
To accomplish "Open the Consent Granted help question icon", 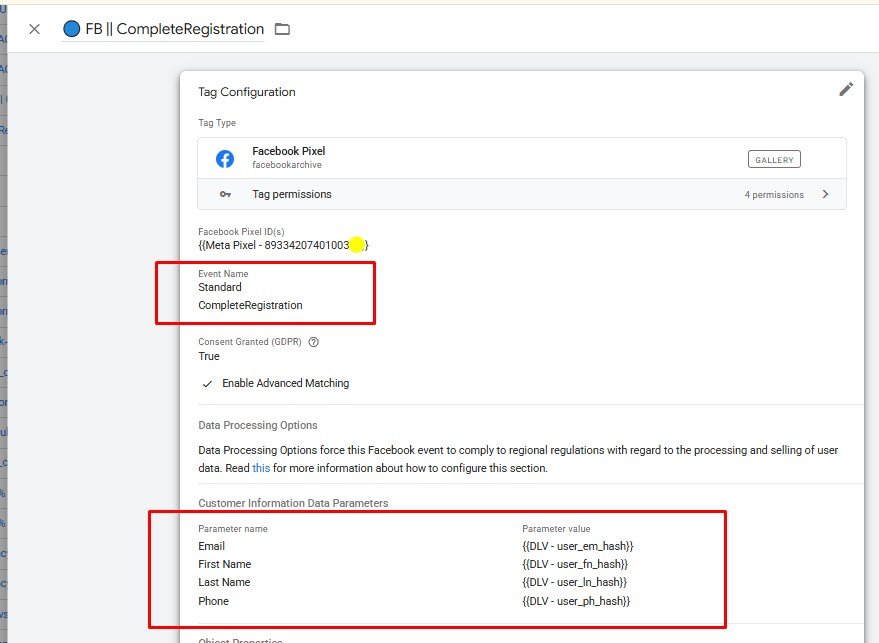I will tap(313, 342).
